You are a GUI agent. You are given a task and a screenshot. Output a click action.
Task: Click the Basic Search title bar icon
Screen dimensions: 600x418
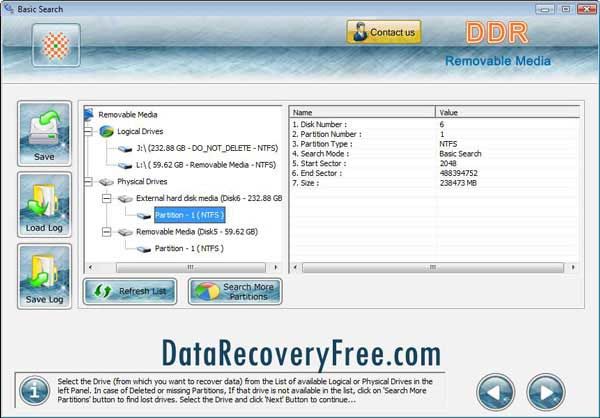(8, 8)
